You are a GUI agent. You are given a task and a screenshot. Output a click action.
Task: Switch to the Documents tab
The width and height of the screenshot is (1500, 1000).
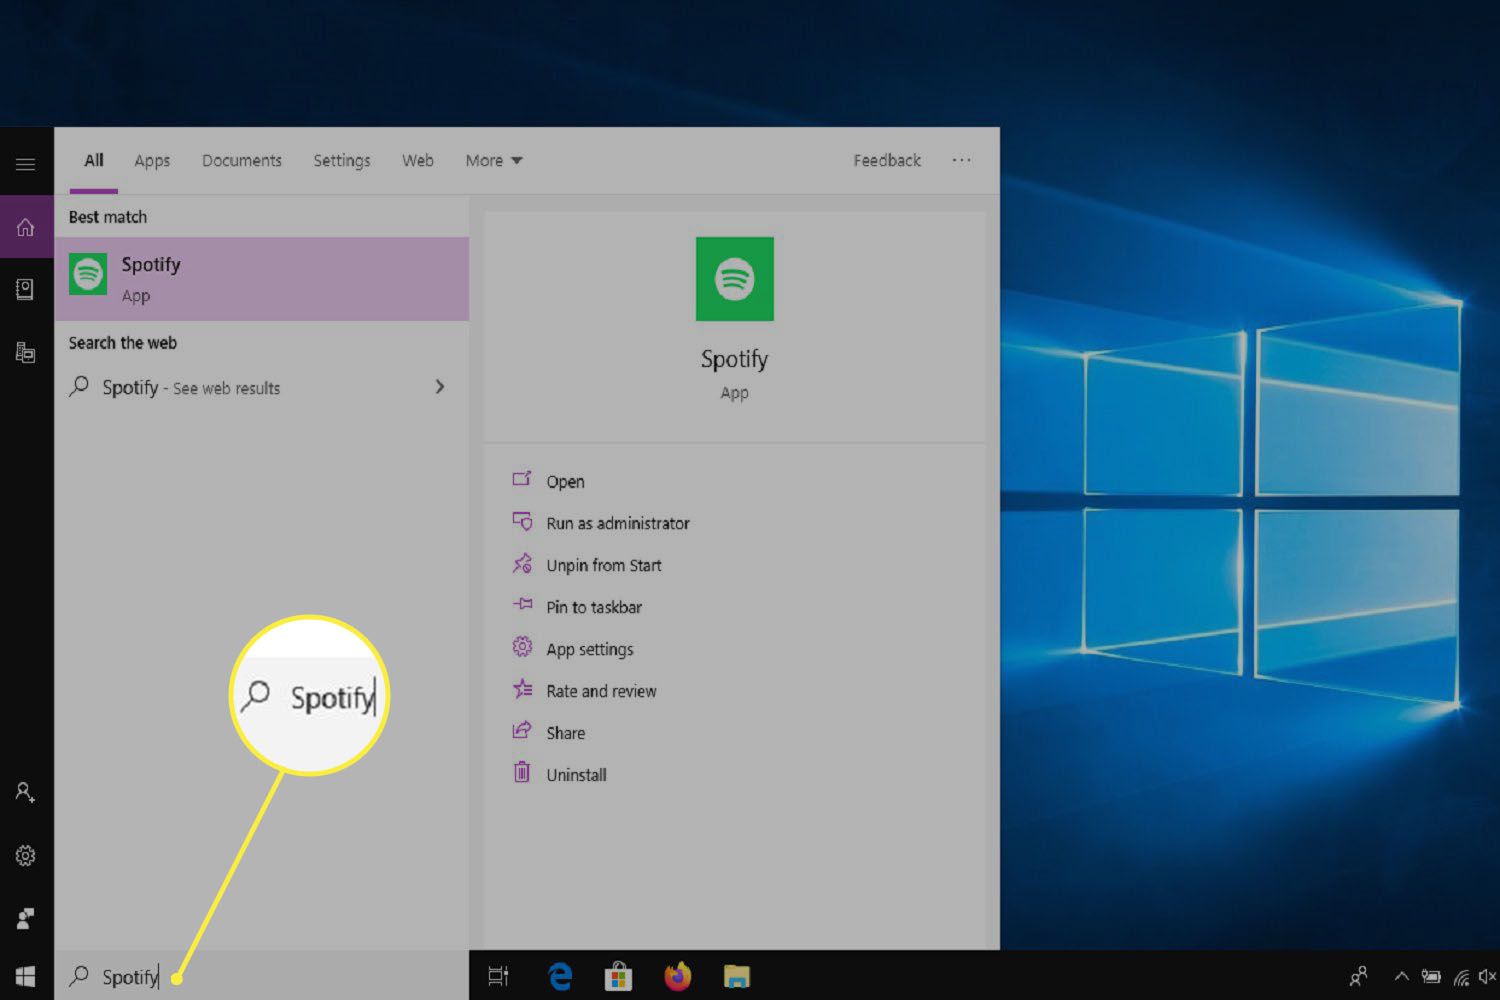(x=242, y=160)
